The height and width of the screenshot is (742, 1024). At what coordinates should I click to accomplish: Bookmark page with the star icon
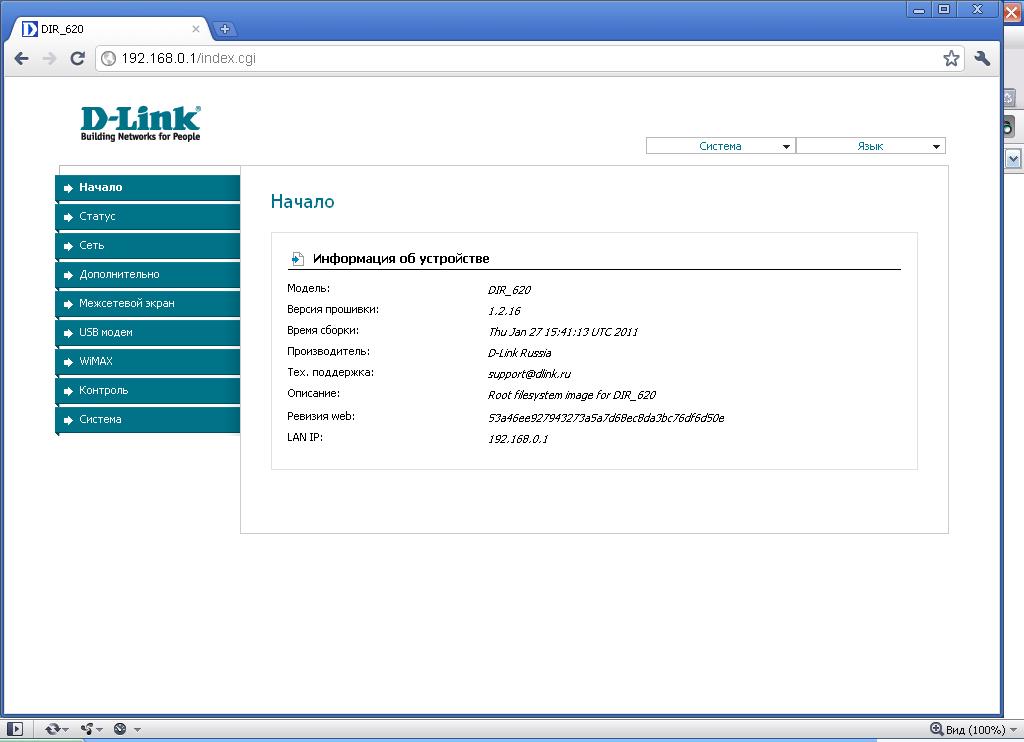[x=951, y=59]
